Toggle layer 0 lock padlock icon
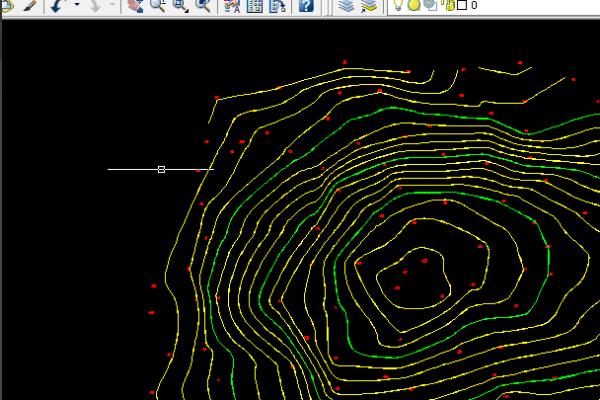Screen dimensions: 600x400 tap(449, 5)
